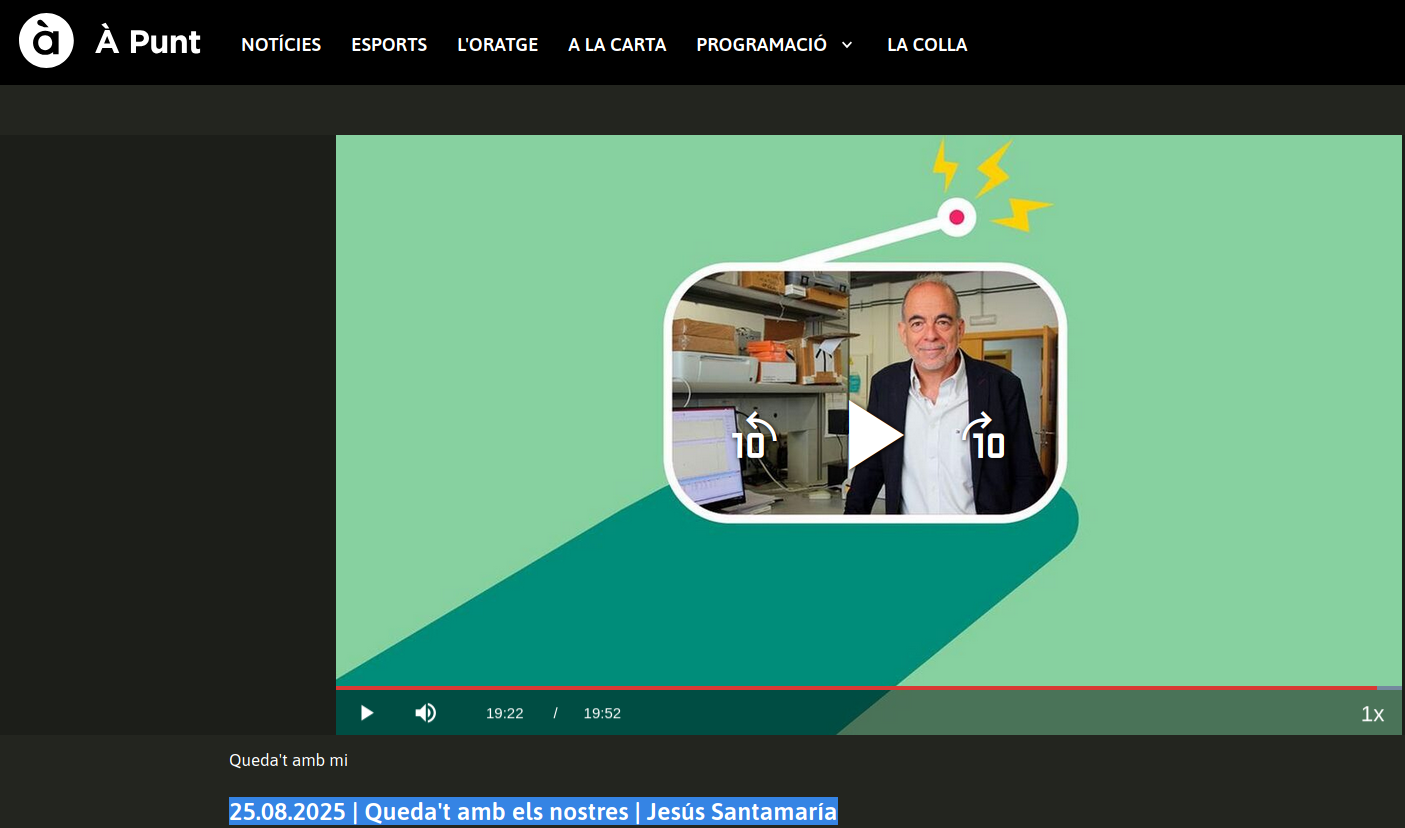Open L'Oratge weather section
Image resolution: width=1405 pixels, height=828 pixels.
click(x=497, y=45)
